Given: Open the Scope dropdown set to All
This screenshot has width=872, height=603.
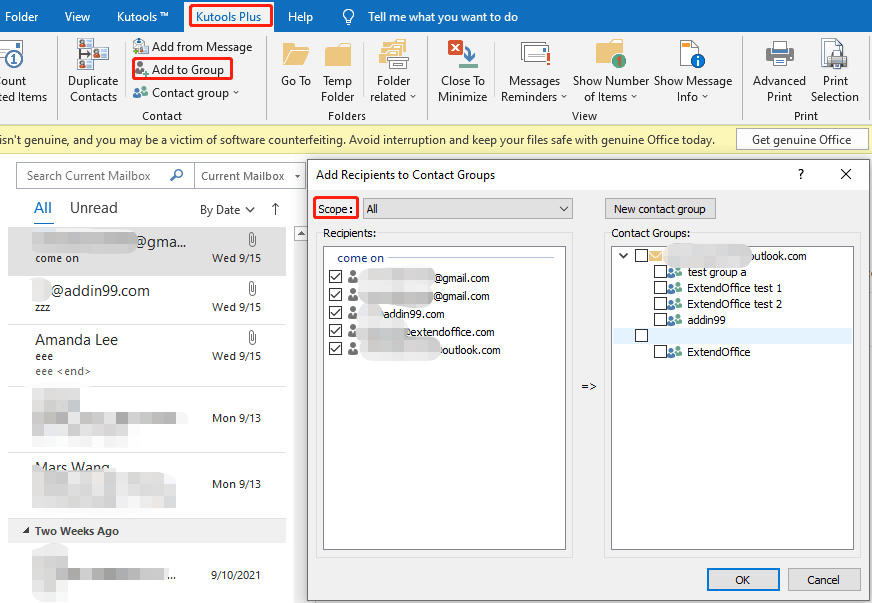Looking at the screenshot, I should [x=467, y=209].
